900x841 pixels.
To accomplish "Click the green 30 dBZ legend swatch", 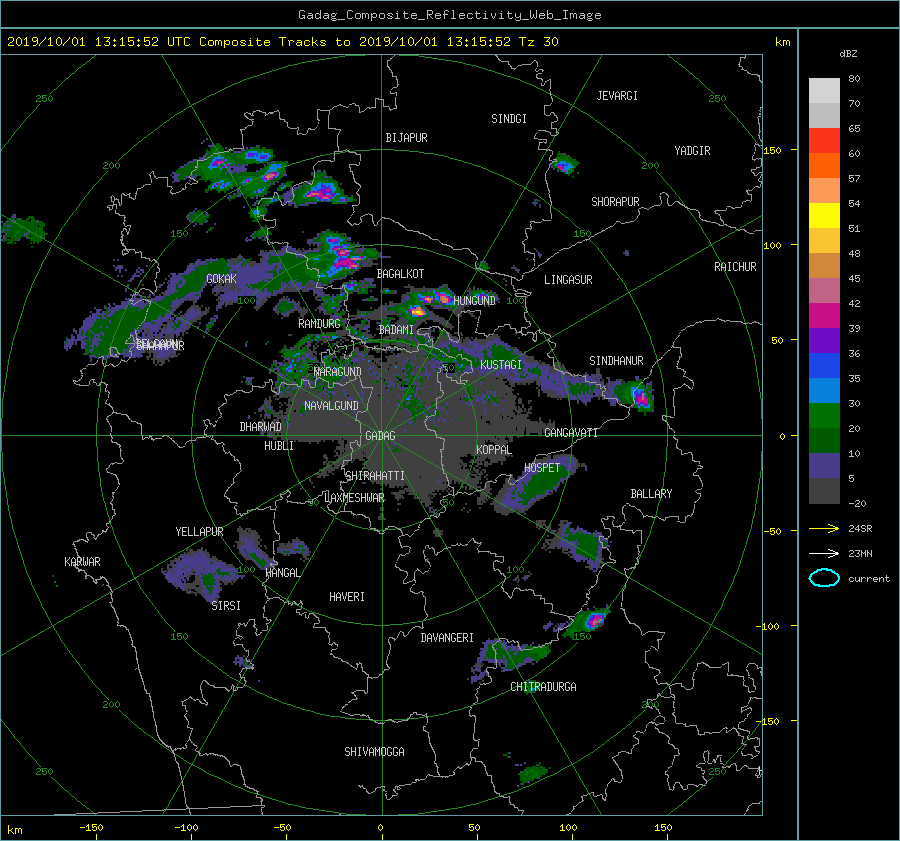I will click(x=824, y=415).
